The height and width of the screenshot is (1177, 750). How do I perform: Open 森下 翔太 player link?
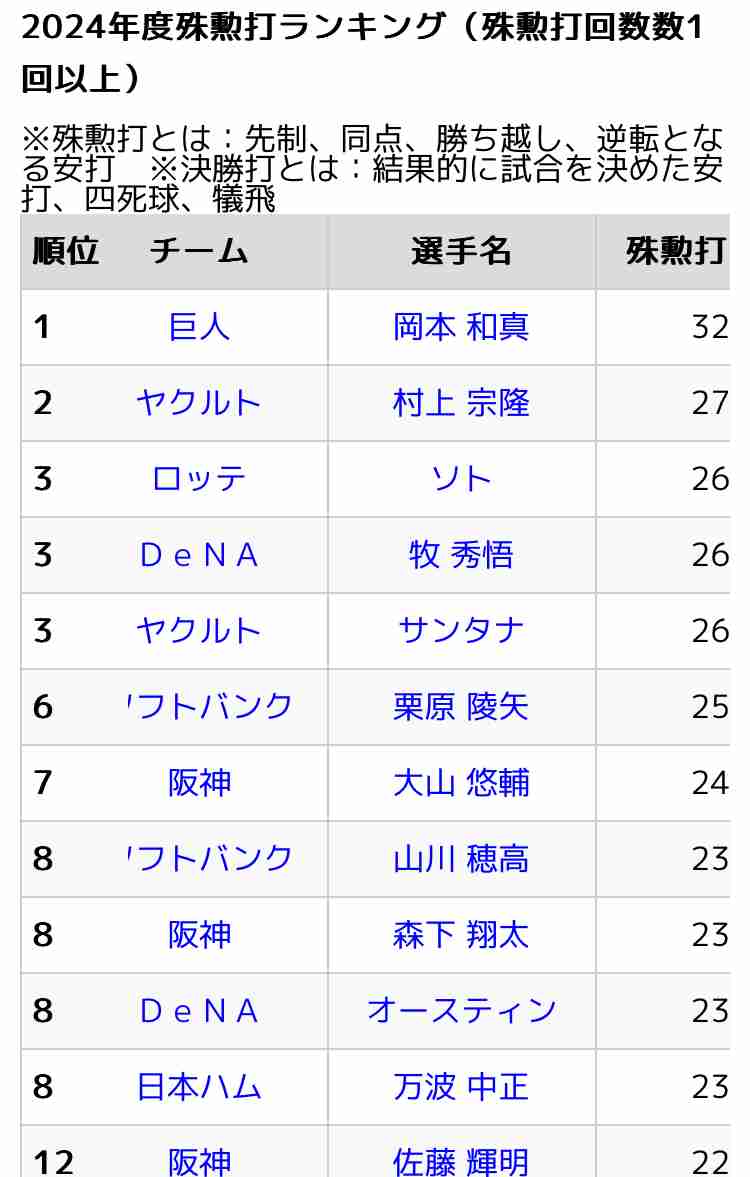pyautogui.click(x=461, y=935)
